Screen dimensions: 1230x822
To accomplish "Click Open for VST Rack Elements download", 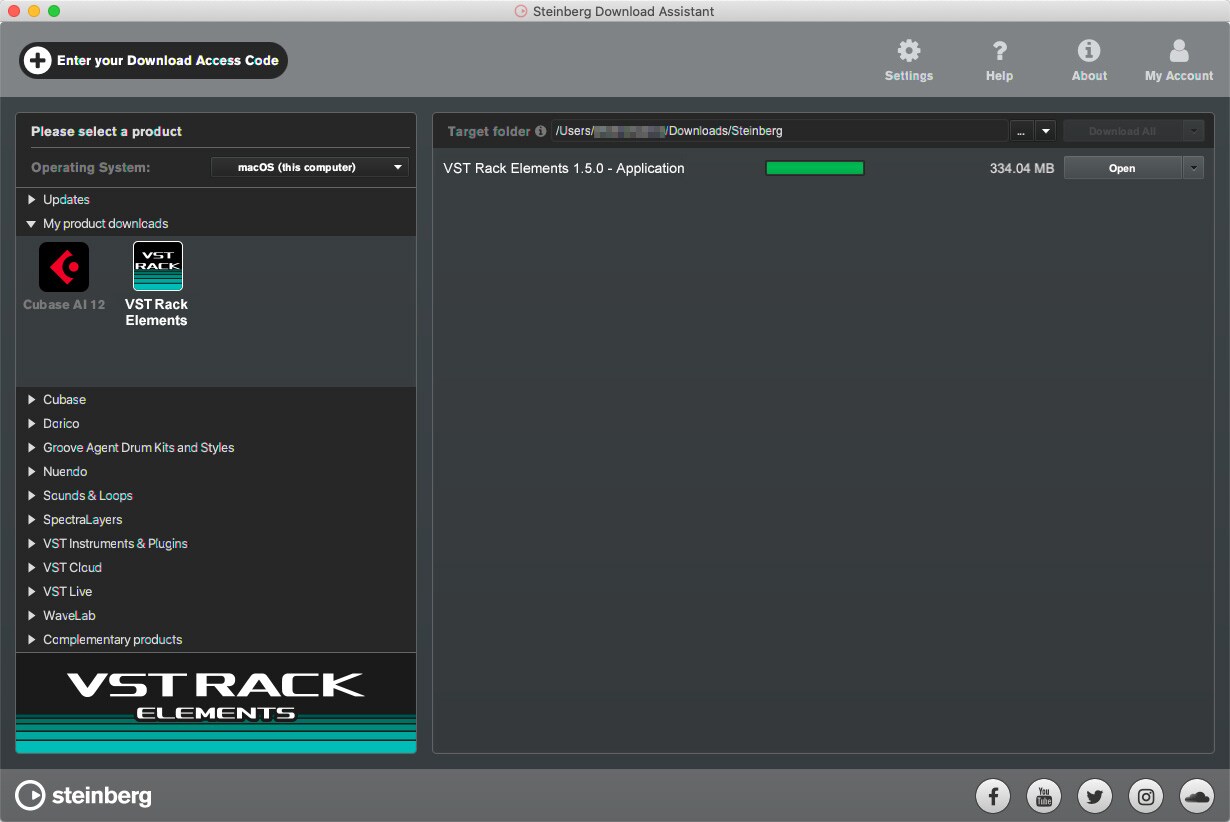I will click(x=1122, y=169).
